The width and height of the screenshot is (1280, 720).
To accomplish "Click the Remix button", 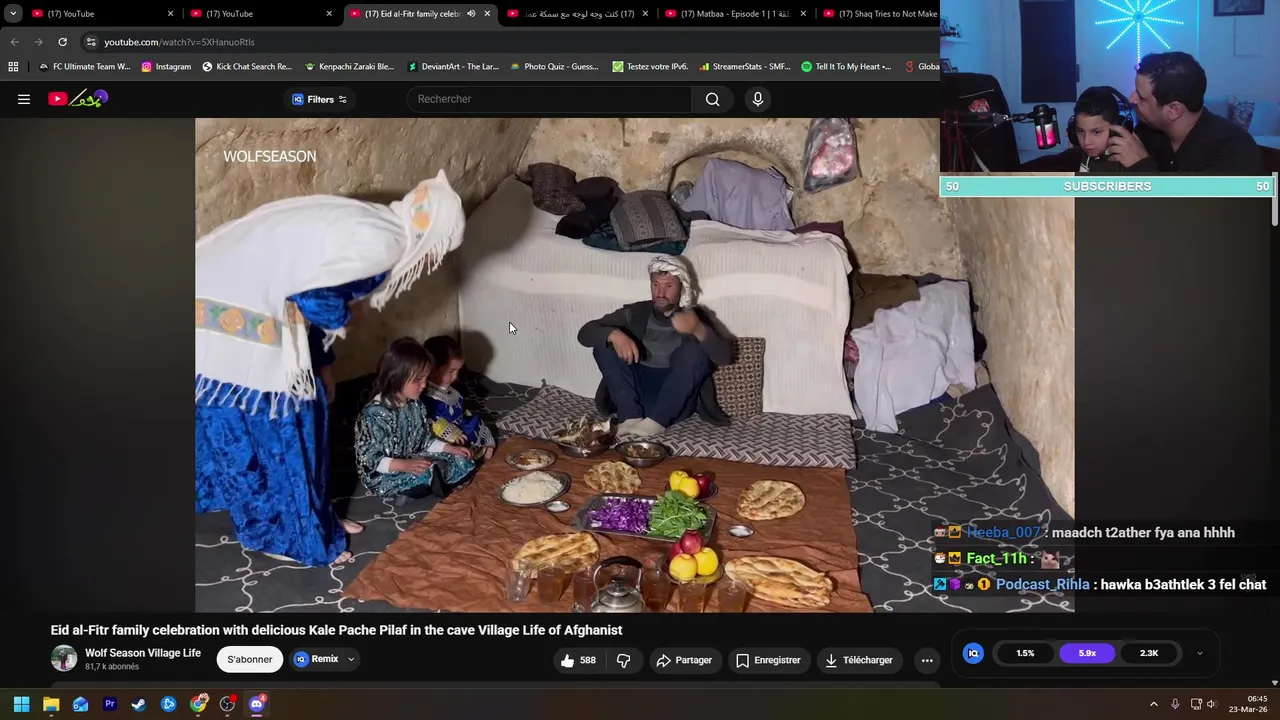I will 317,659.
